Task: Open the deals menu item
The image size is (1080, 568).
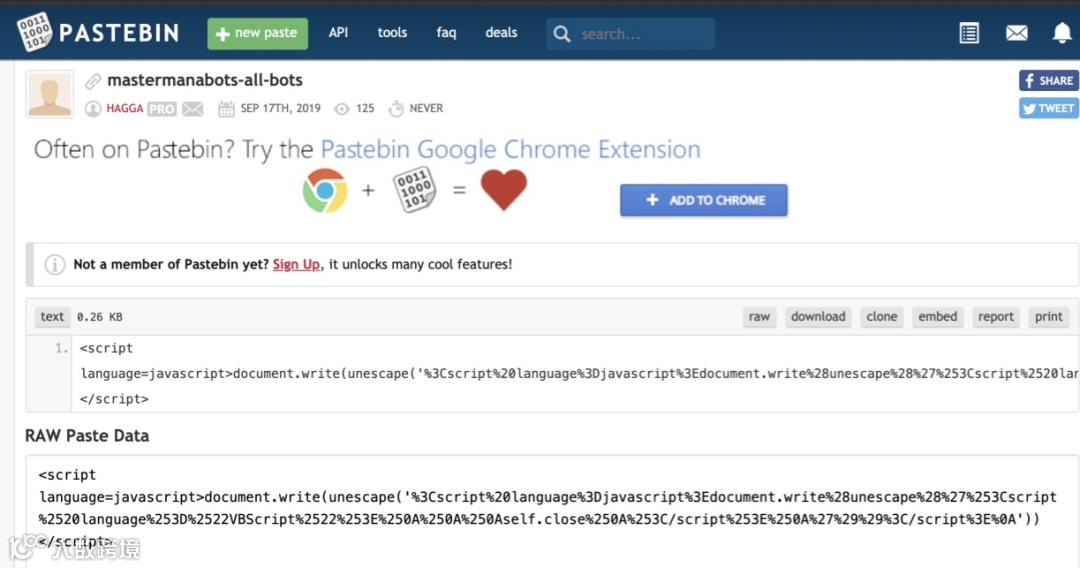Action: 501,33
